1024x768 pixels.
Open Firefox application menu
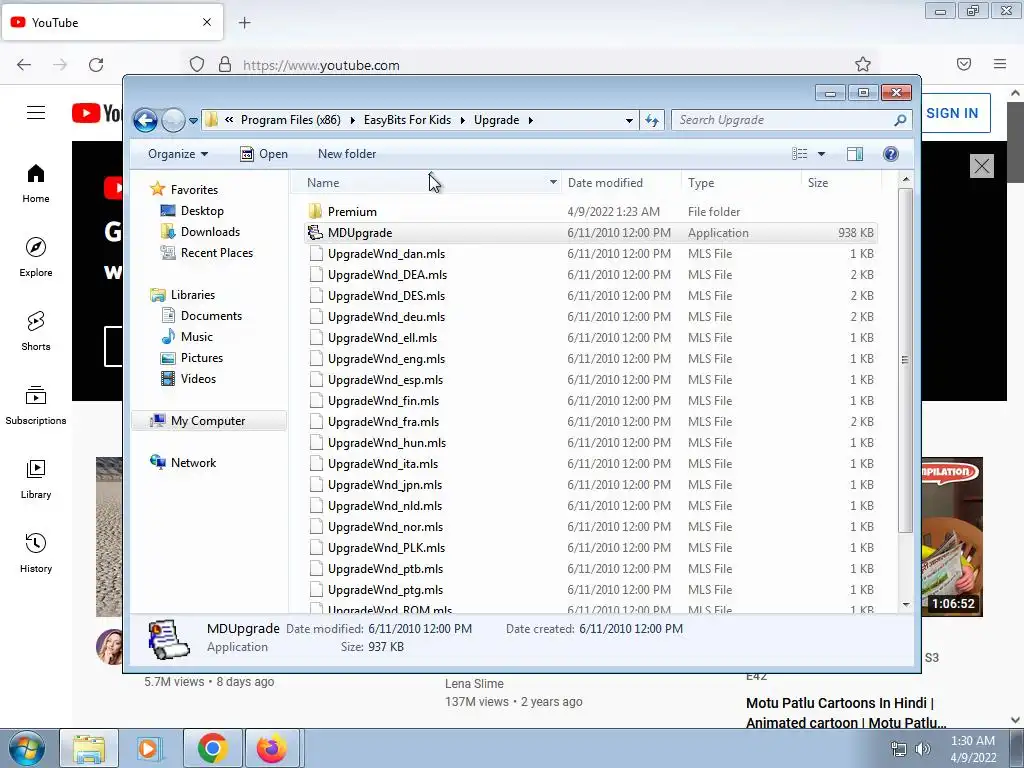click(x=999, y=64)
